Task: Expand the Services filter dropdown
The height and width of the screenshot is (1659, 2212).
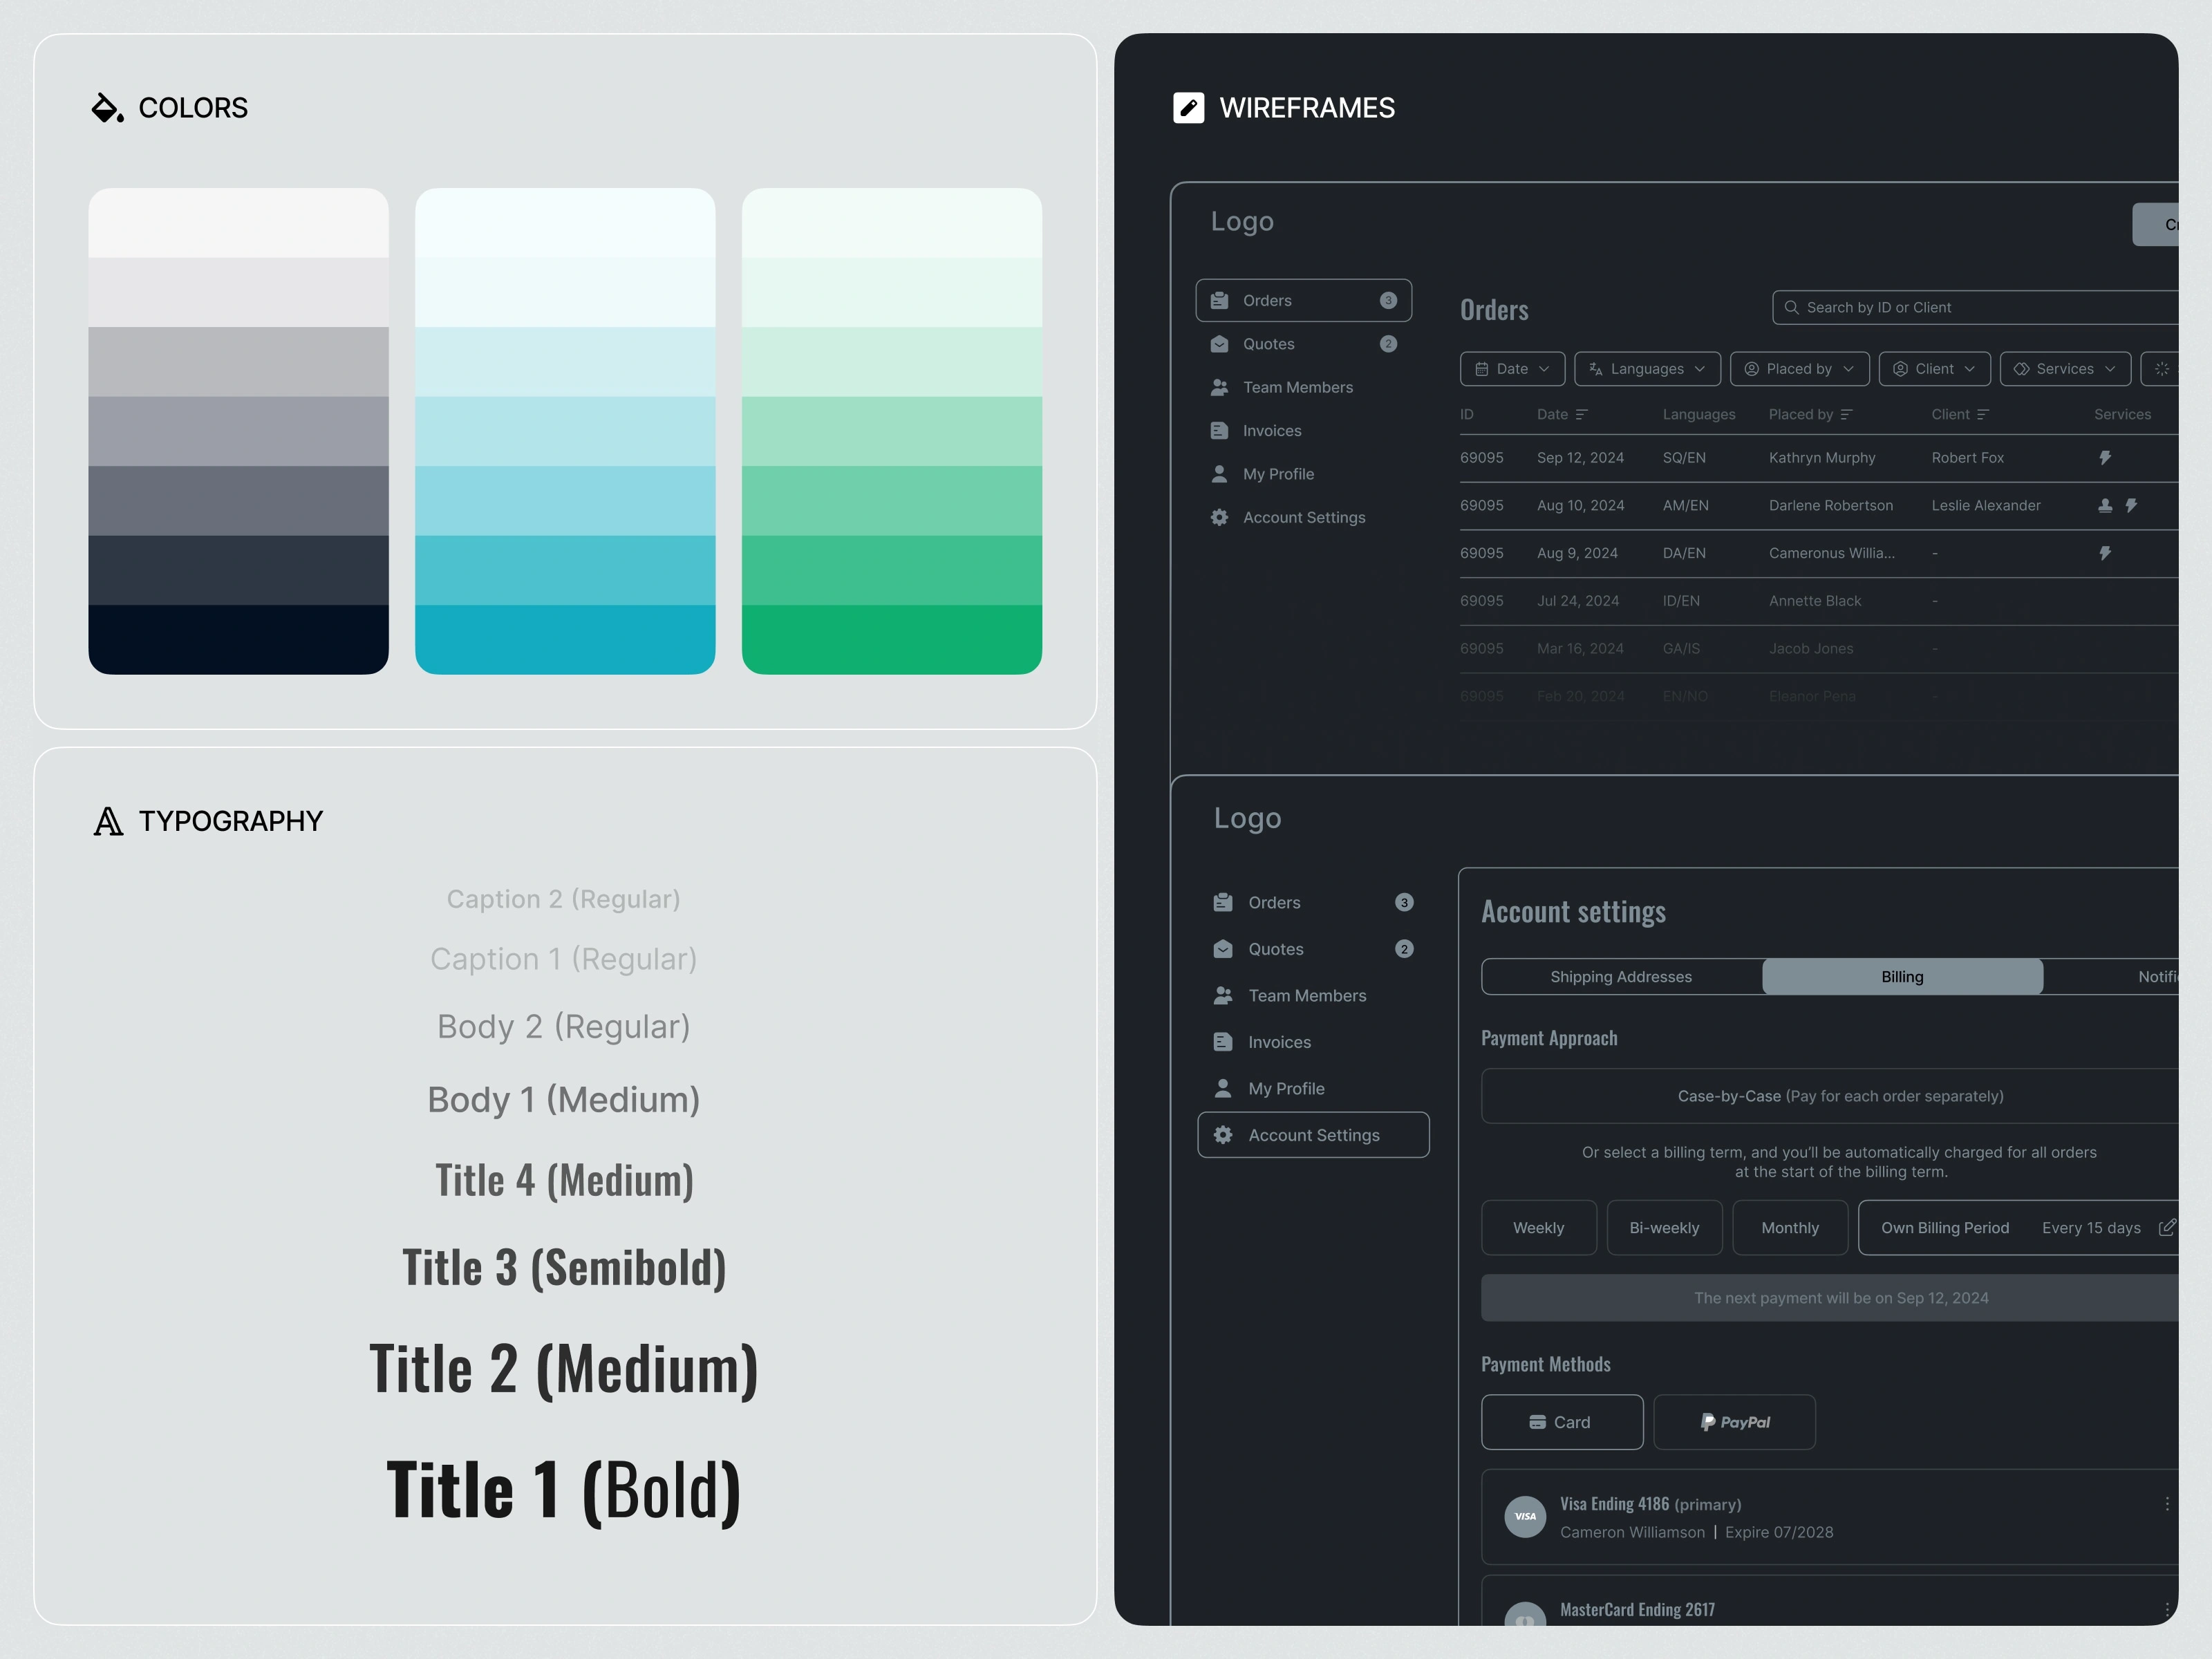Action: (2064, 369)
